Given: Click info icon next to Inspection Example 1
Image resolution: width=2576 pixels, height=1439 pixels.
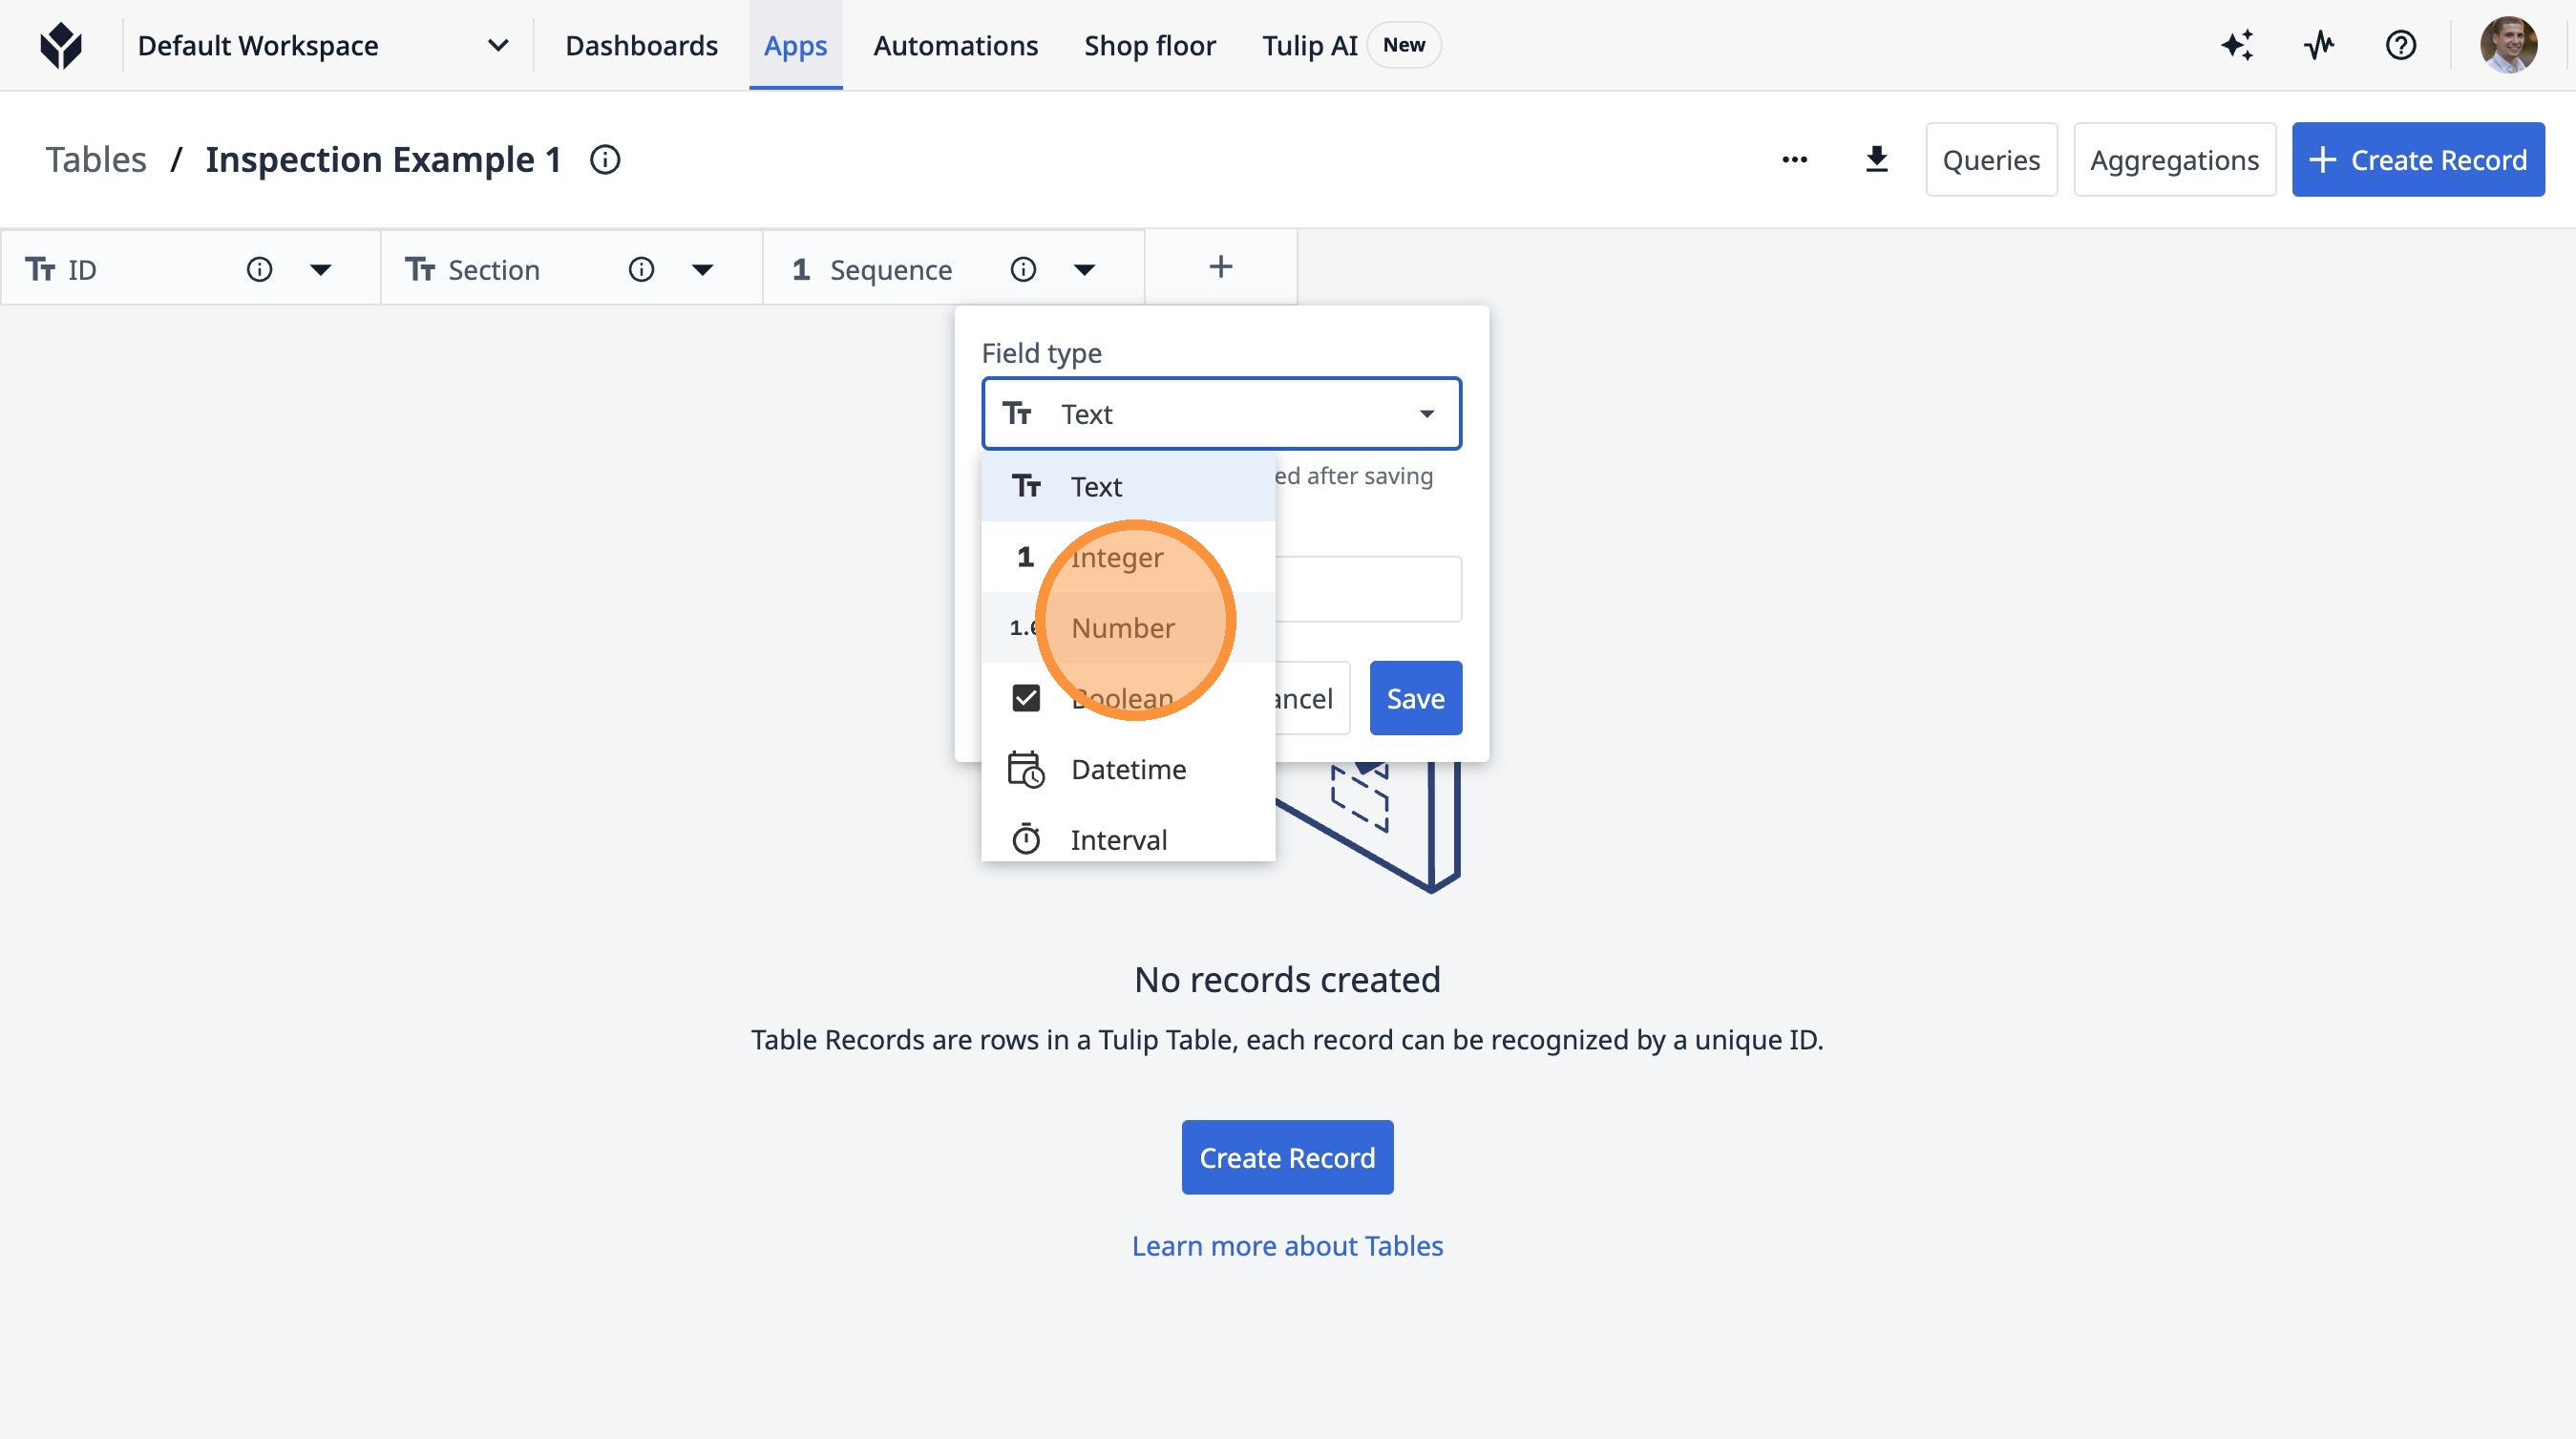Looking at the screenshot, I should (x=605, y=159).
